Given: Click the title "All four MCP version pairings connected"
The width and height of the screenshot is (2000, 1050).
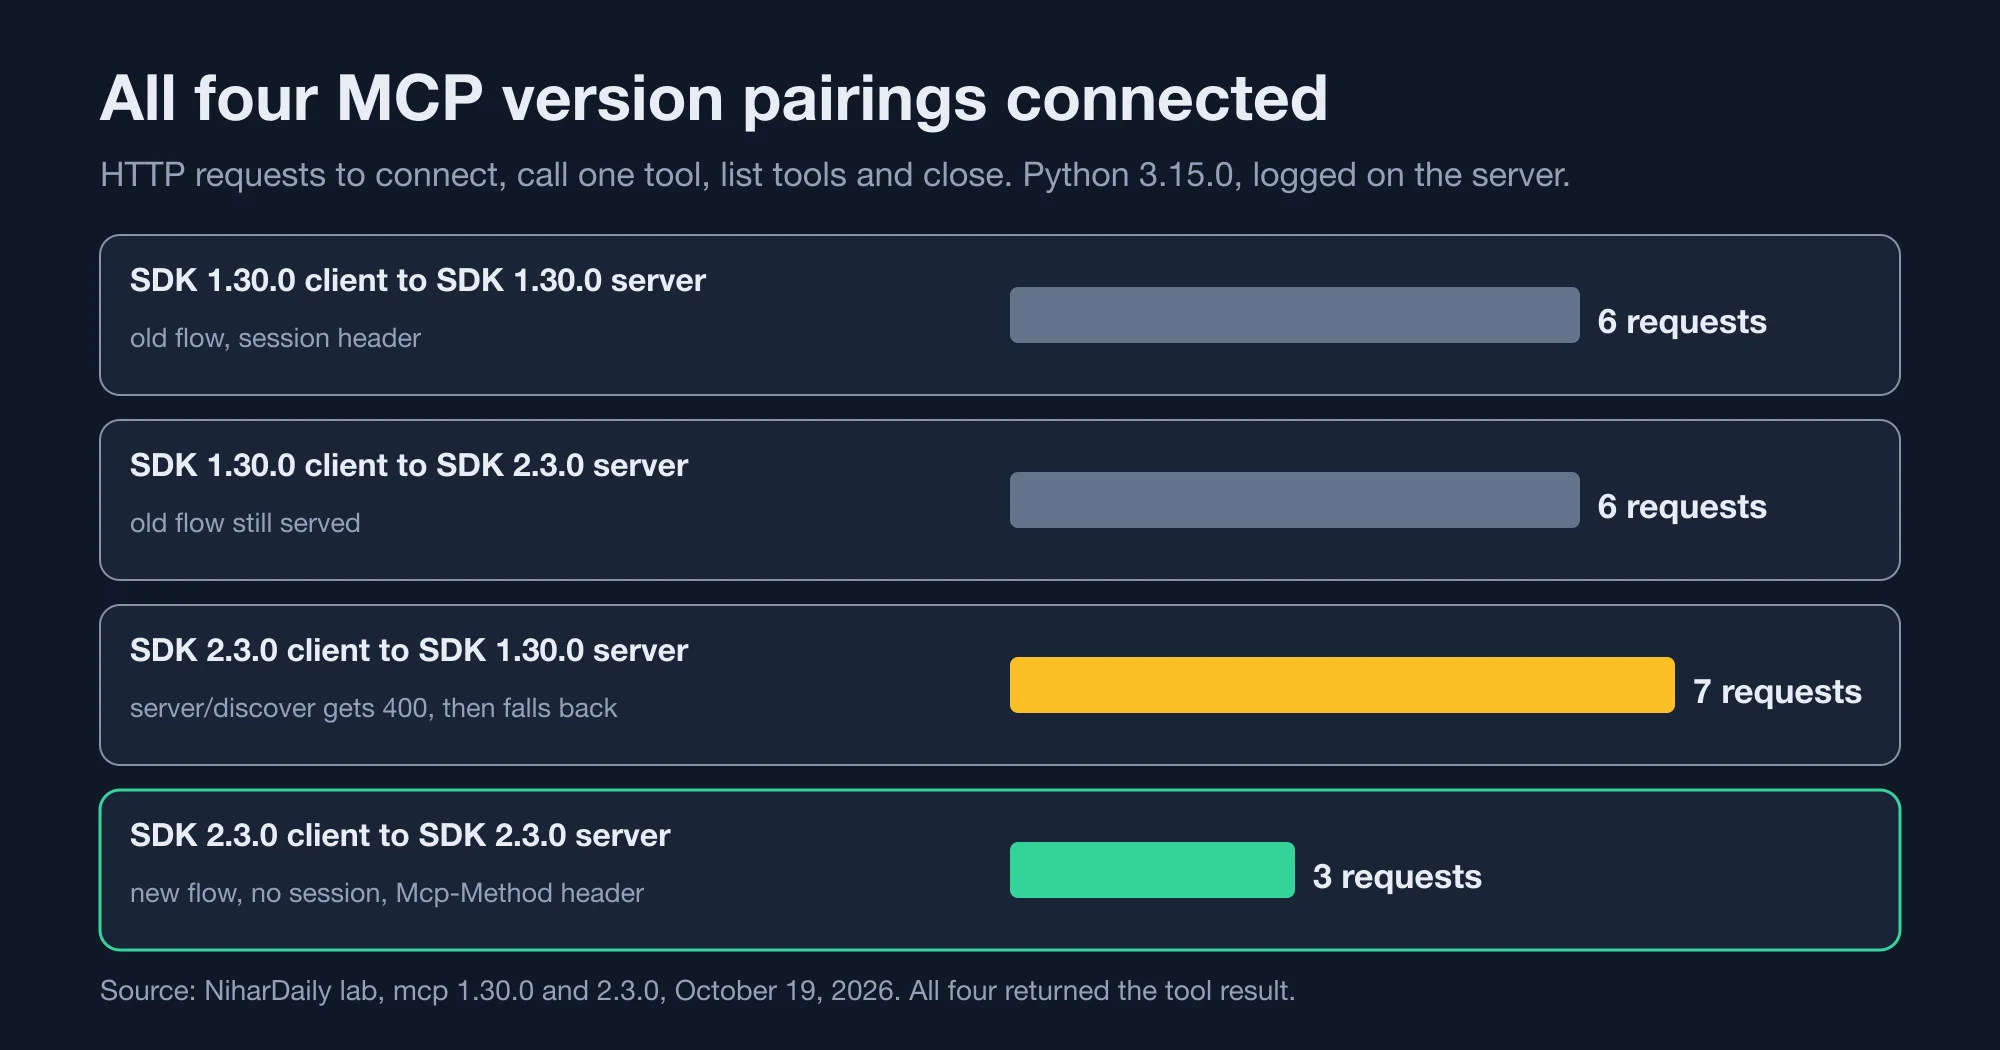Looking at the screenshot, I should pyautogui.click(x=714, y=99).
